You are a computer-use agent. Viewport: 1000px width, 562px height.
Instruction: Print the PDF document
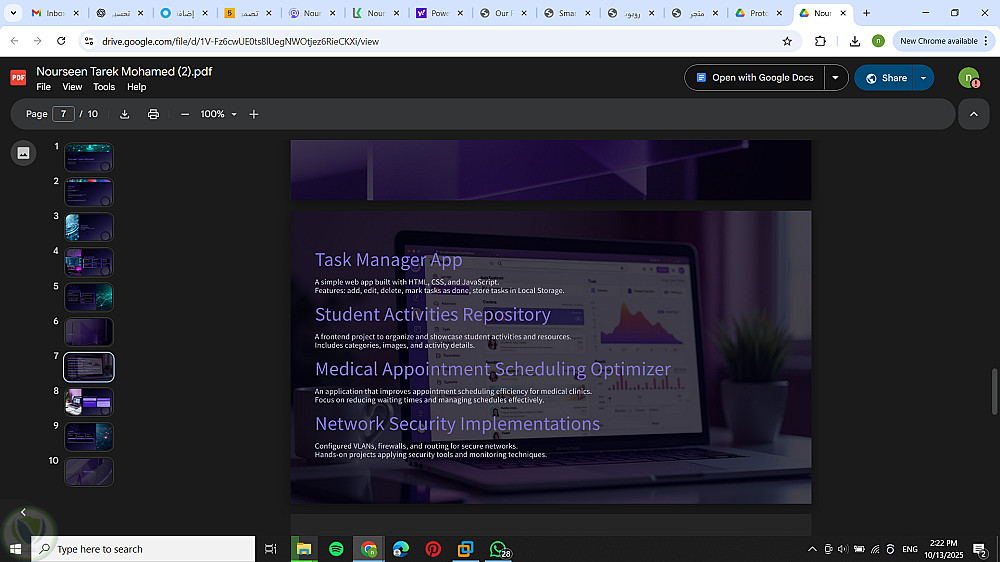153,114
